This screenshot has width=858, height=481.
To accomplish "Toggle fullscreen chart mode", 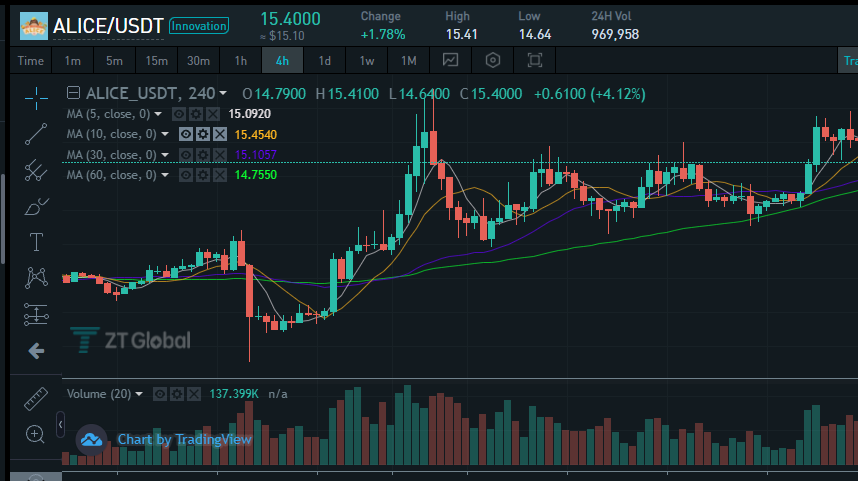I will 535,60.
